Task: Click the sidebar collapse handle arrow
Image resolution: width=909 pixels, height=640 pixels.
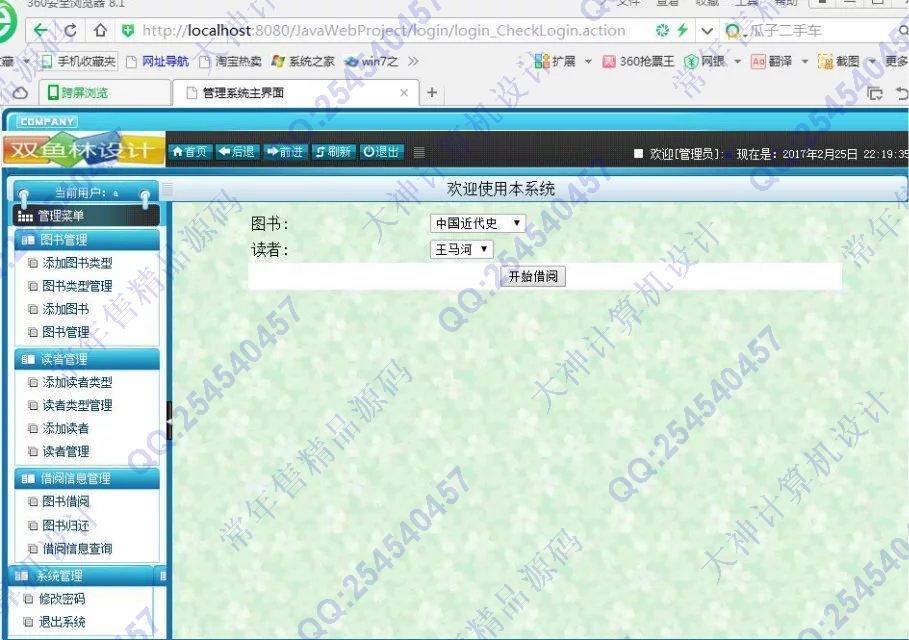Action: coord(169,421)
